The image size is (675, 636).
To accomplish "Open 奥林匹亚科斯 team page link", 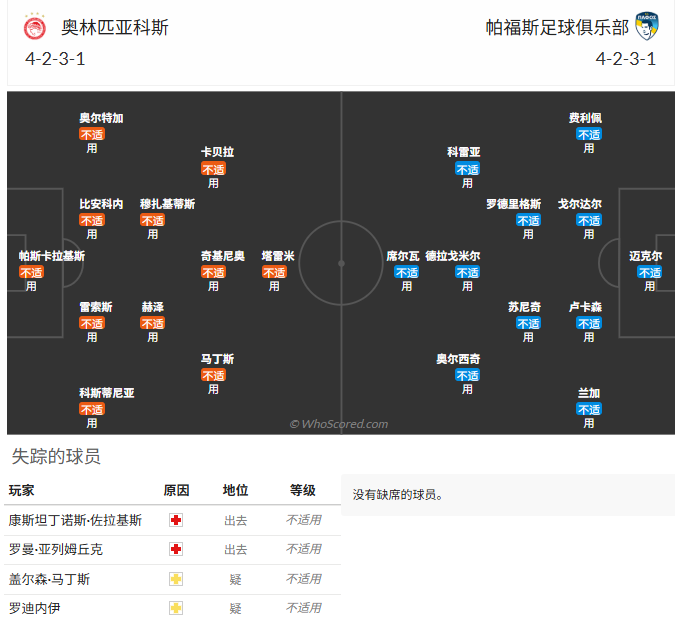I will click(x=115, y=27).
